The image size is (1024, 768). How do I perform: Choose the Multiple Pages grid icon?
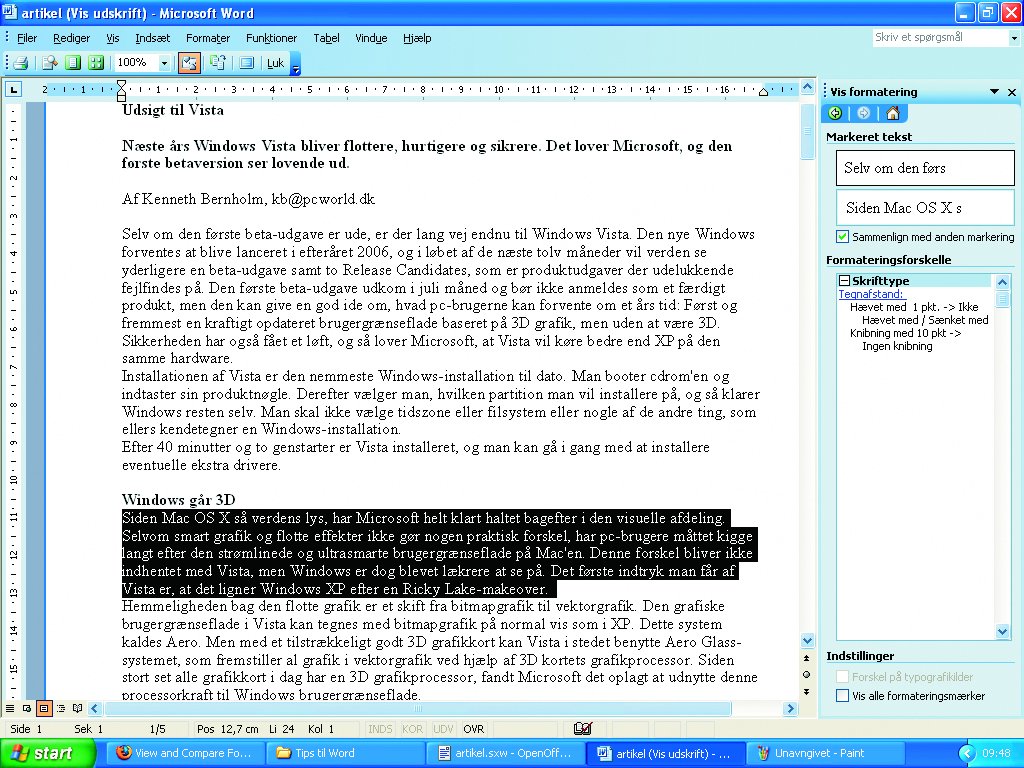pos(96,63)
